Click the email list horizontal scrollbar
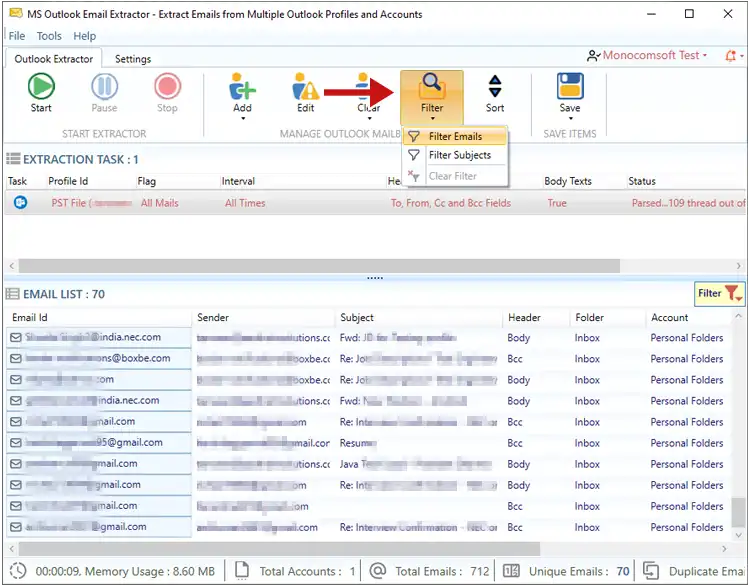The width and height of the screenshot is (749, 585). (279, 549)
